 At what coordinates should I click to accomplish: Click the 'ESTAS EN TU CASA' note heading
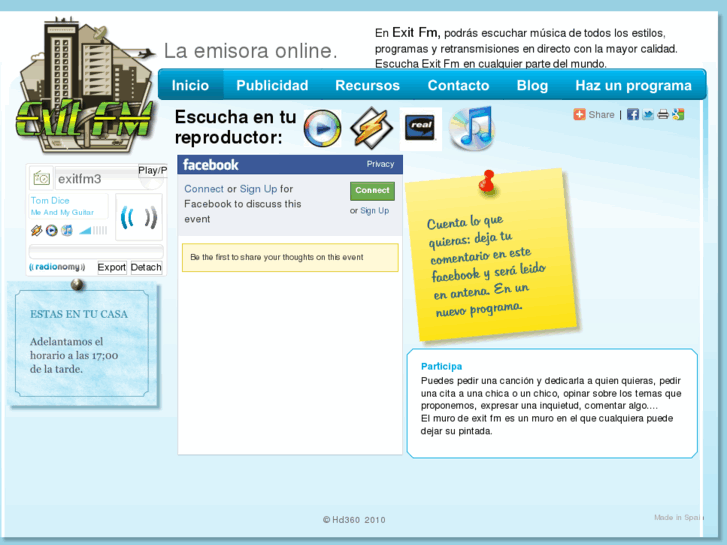click(79, 314)
